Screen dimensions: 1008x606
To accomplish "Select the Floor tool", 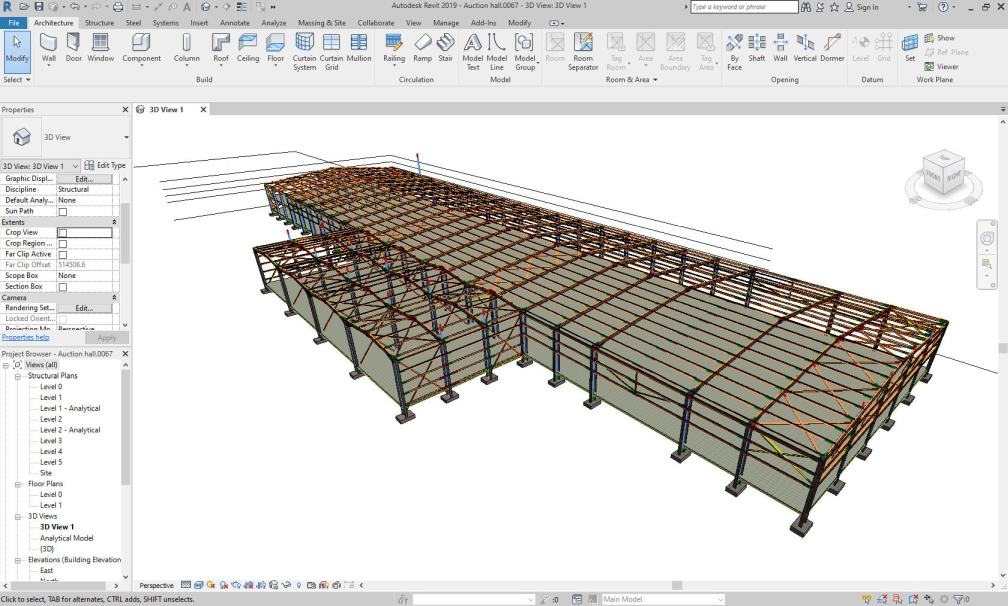I will click(x=275, y=49).
